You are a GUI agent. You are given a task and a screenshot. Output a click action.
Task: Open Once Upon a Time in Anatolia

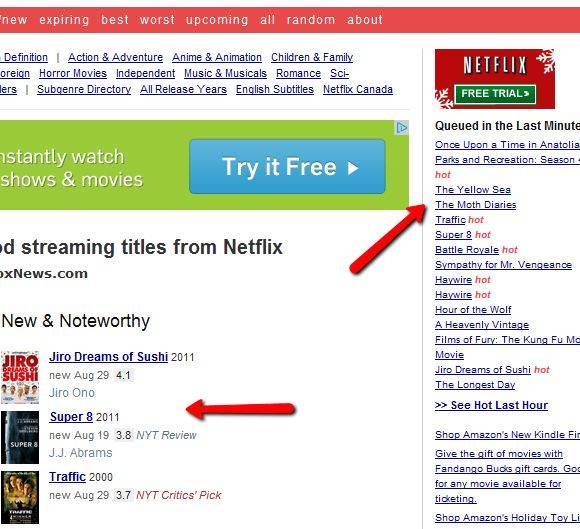(x=508, y=145)
